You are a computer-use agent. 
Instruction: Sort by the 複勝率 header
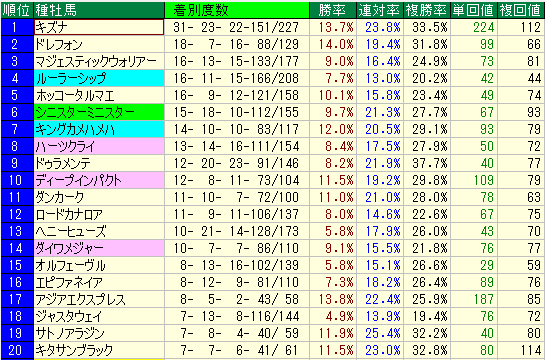[427, 10]
